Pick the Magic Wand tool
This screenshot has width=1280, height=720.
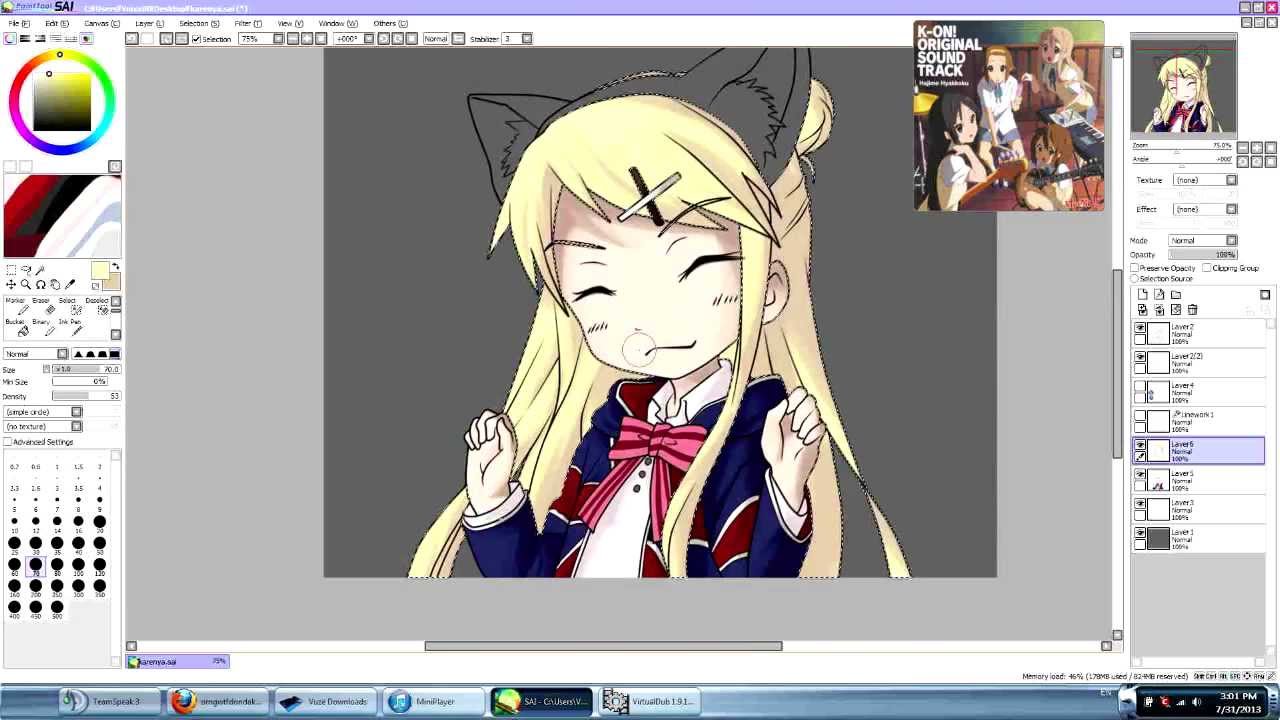coord(41,270)
